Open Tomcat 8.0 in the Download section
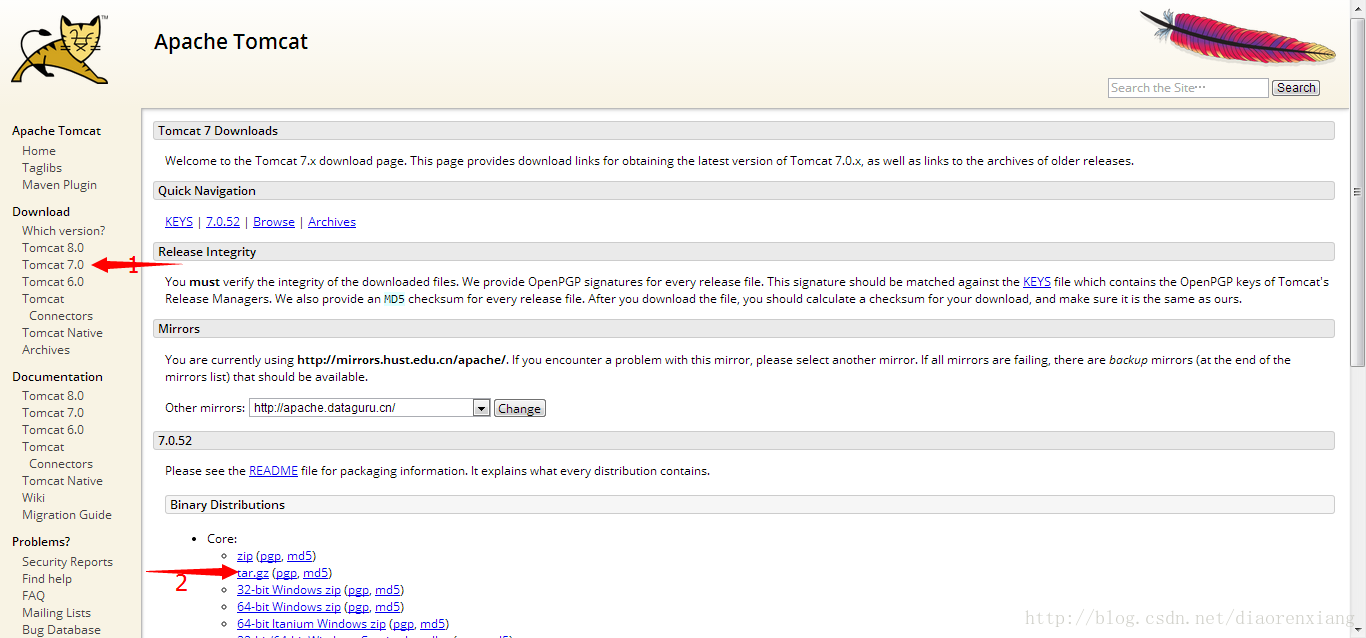The height and width of the screenshot is (638, 1366). point(53,248)
